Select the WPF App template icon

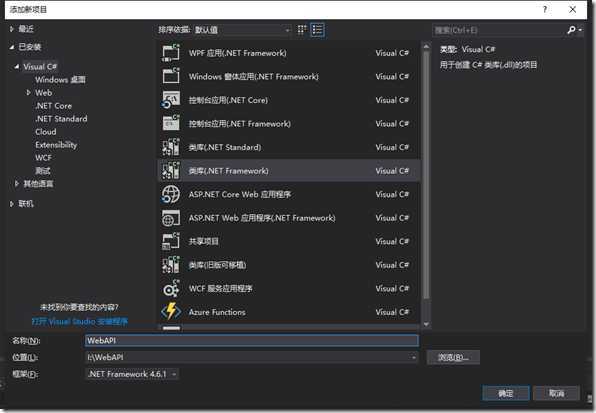pos(171,53)
